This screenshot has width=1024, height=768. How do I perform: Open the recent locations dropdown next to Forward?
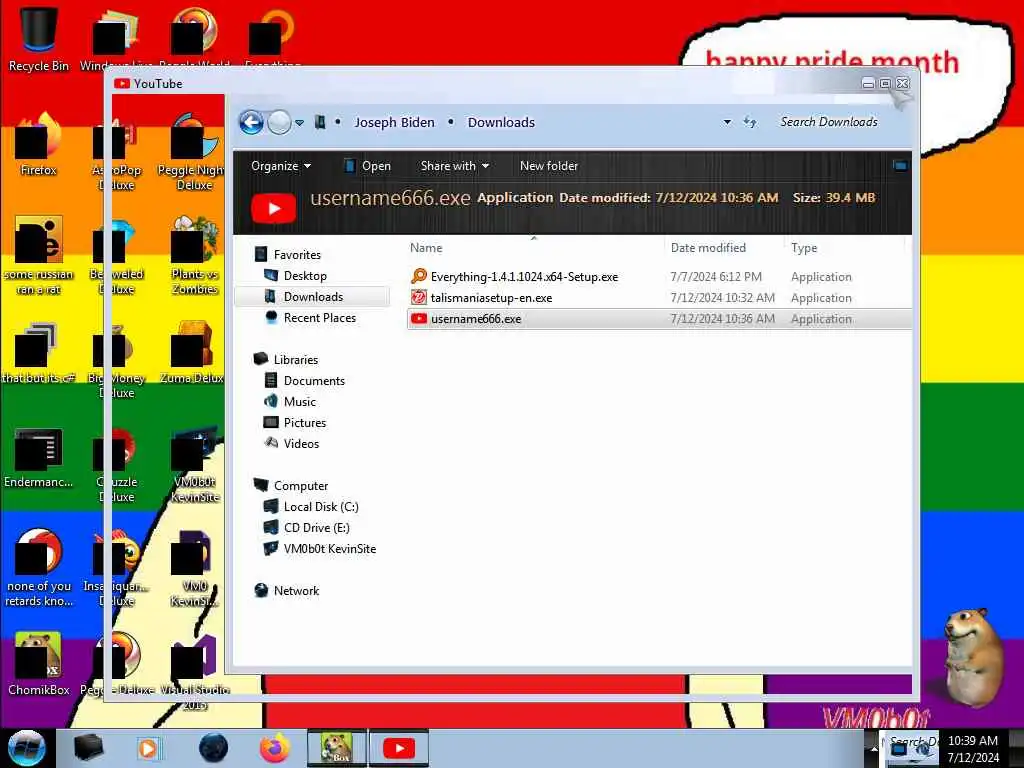point(300,123)
